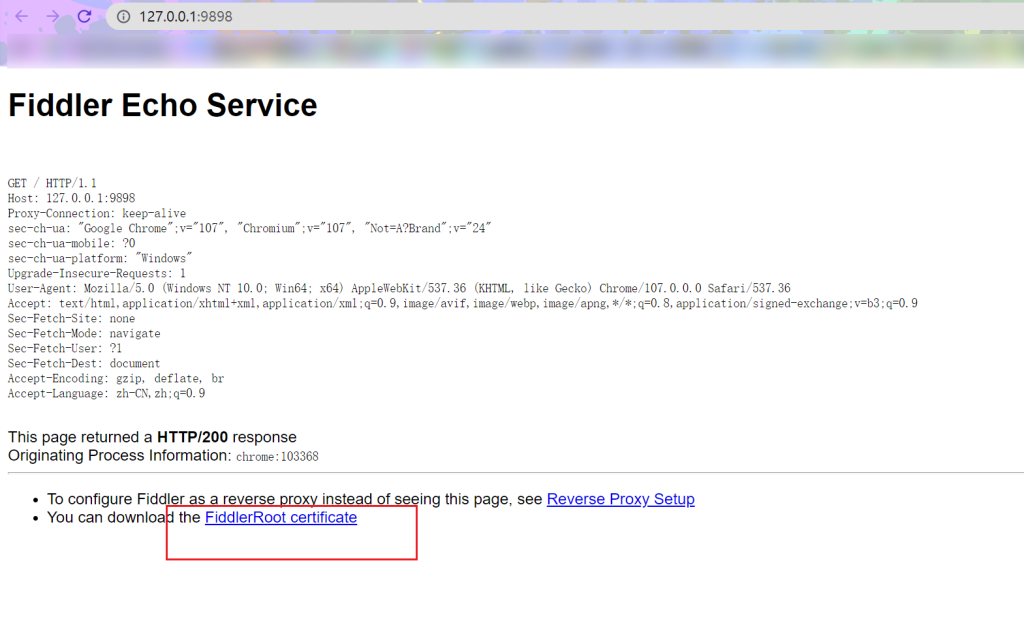The image size is (1024, 640).
Task: Click the sec-ch-ua Google Chrome header line
Action: (x=249, y=228)
